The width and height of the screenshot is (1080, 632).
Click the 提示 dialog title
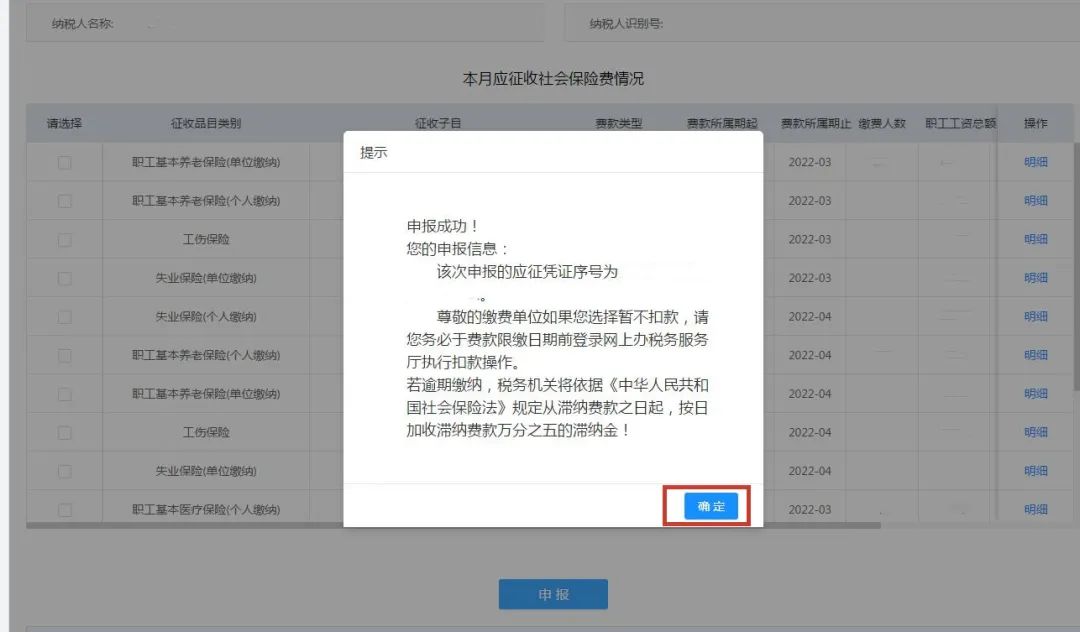tap(373, 152)
